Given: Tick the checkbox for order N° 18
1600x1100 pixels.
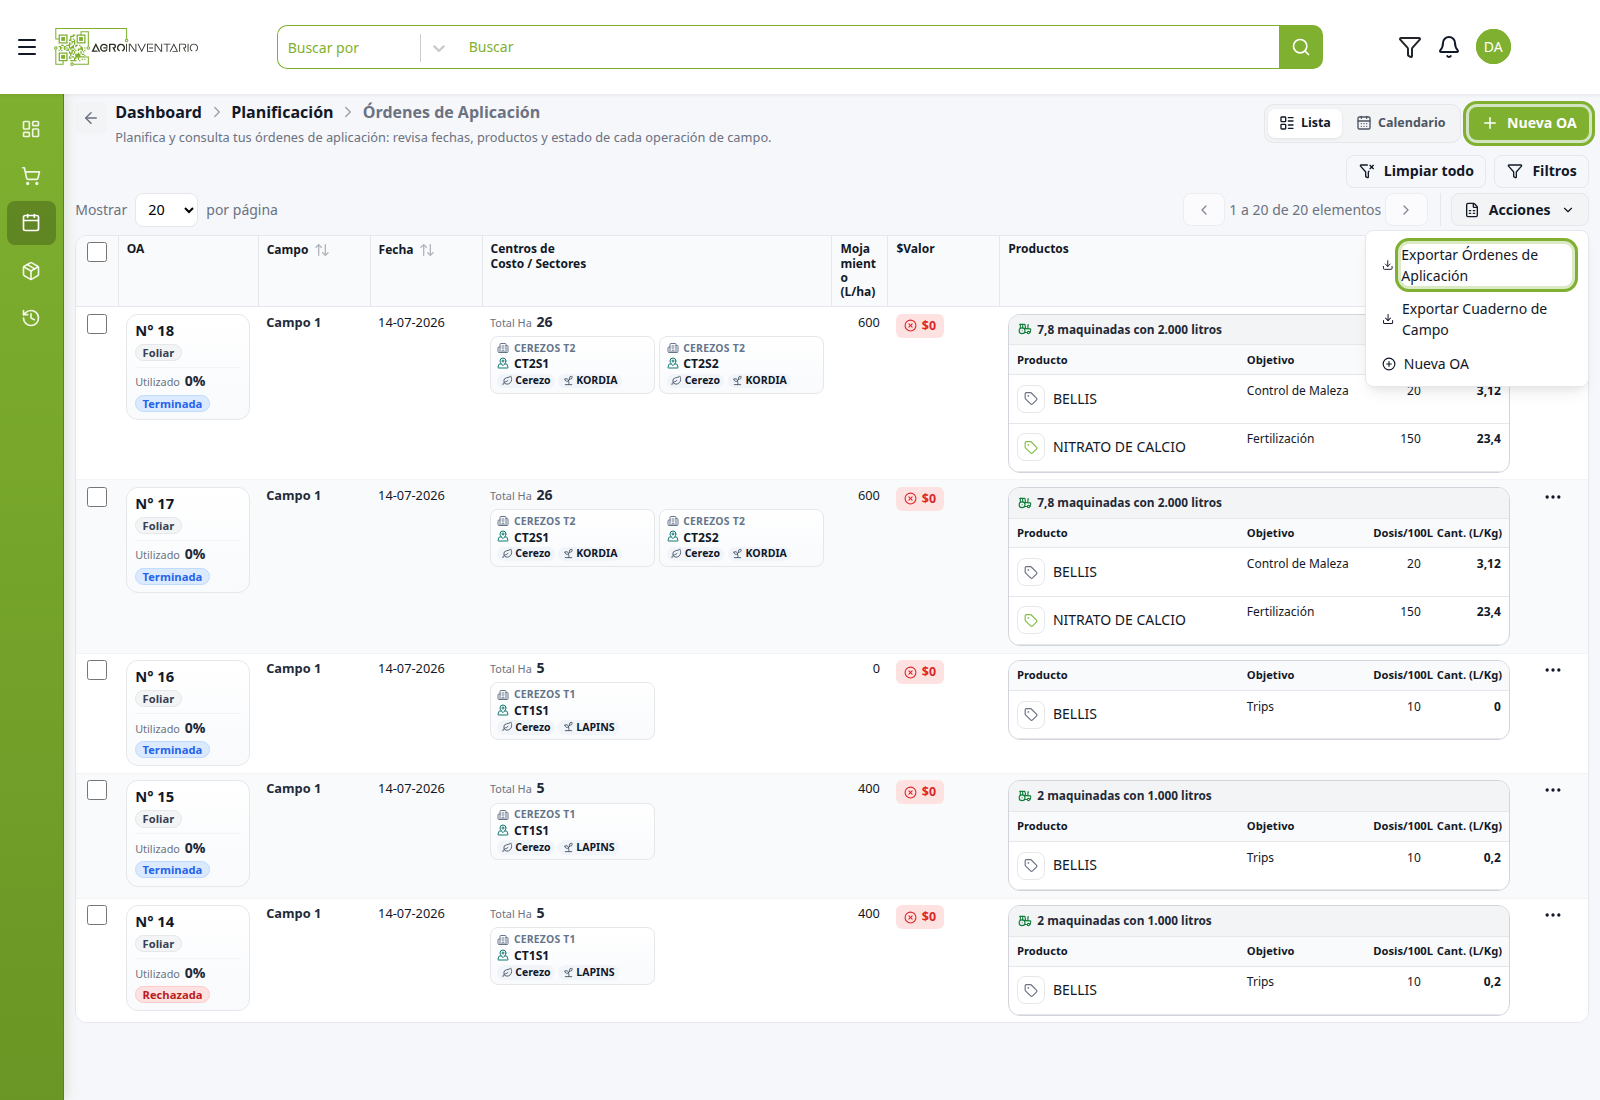Looking at the screenshot, I should tap(97, 324).
